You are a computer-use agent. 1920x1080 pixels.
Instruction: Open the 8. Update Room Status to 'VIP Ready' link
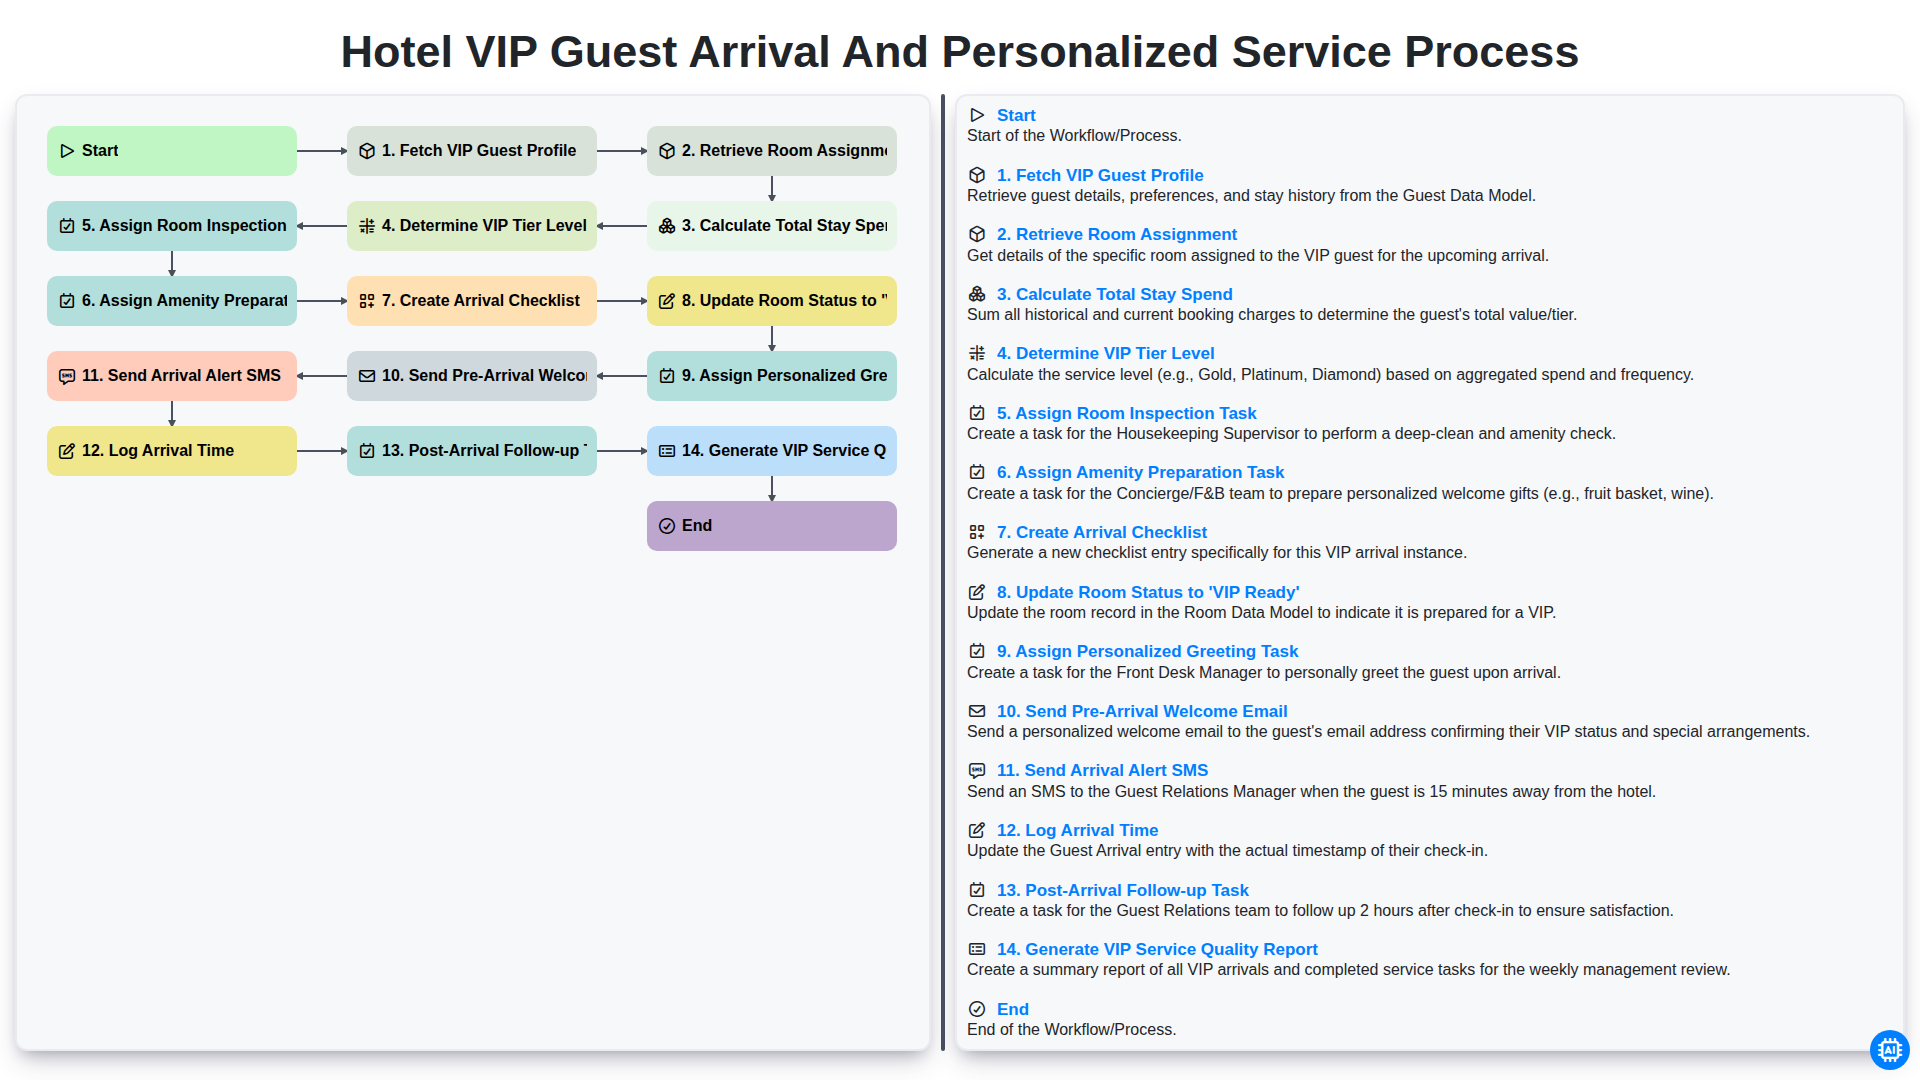(x=1147, y=592)
